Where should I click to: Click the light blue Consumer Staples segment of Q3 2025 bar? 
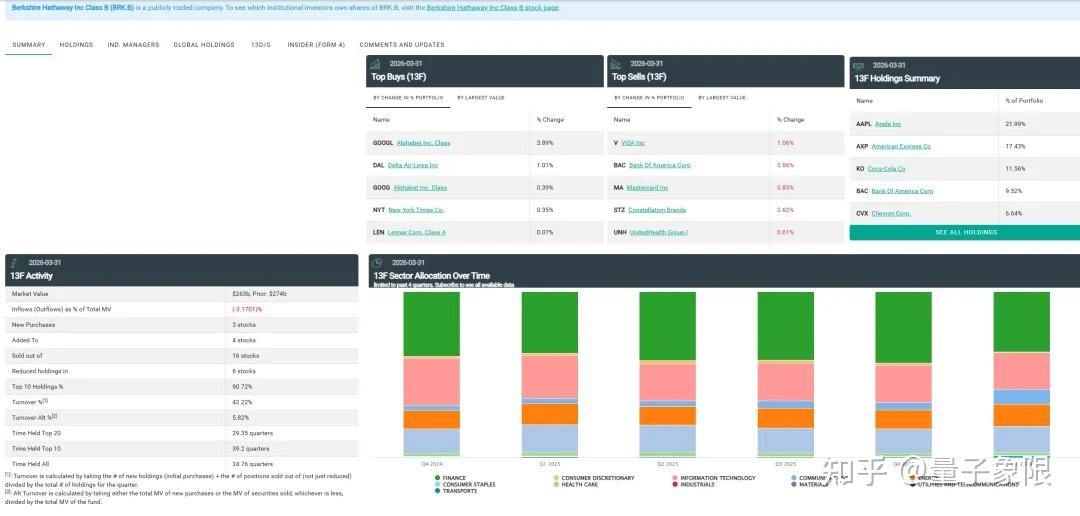click(786, 440)
